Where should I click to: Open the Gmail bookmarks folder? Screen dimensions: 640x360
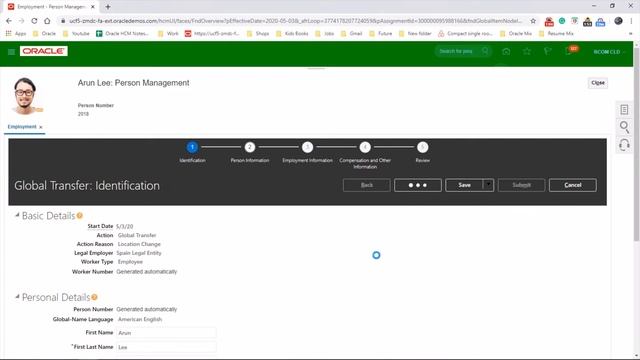point(351,33)
